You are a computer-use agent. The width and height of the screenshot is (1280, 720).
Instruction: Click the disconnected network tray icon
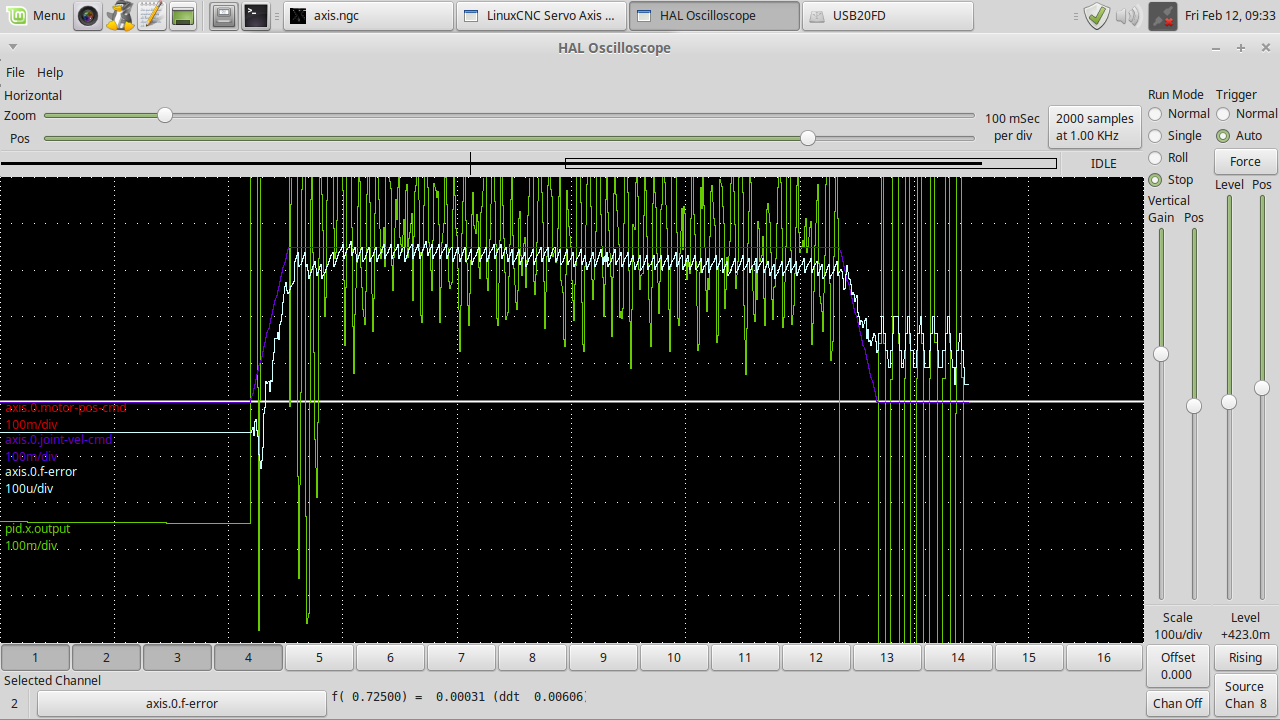(x=1162, y=16)
